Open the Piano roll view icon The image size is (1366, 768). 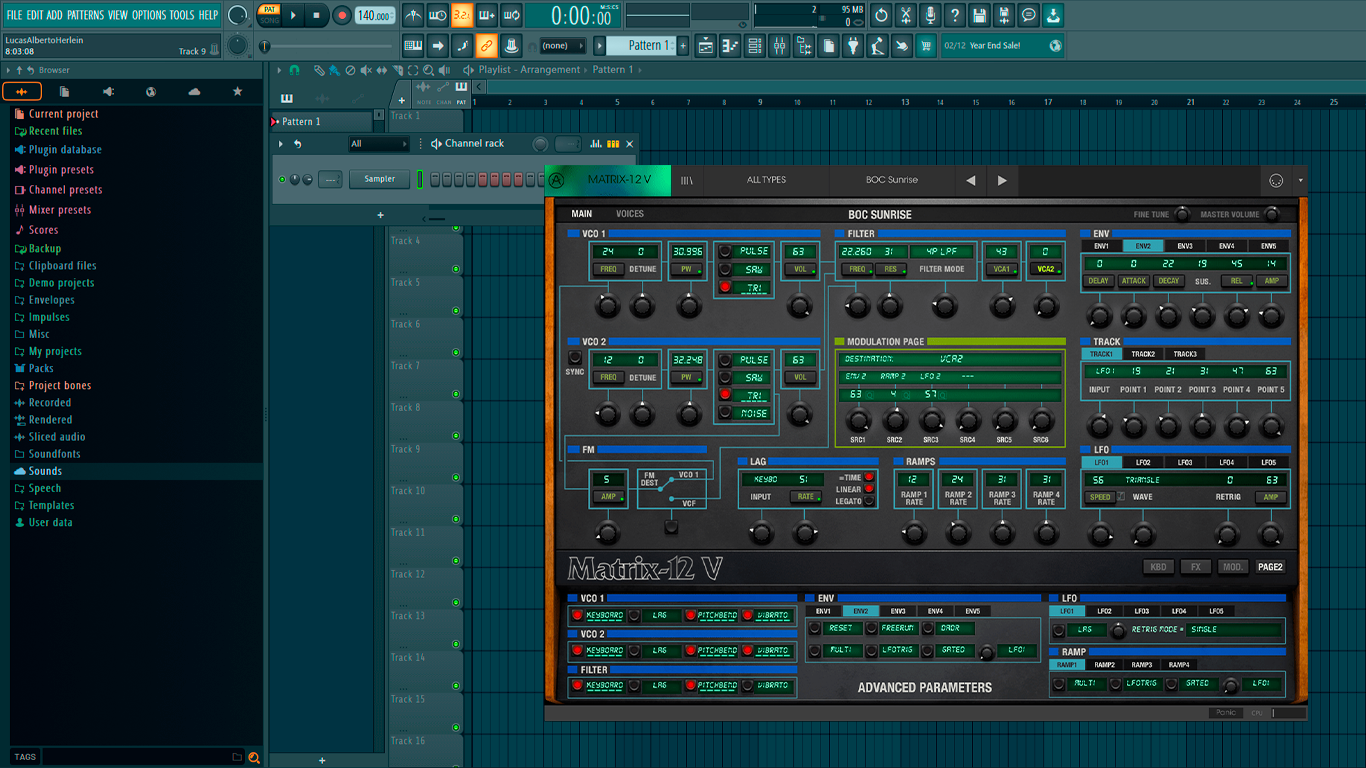[x=730, y=45]
